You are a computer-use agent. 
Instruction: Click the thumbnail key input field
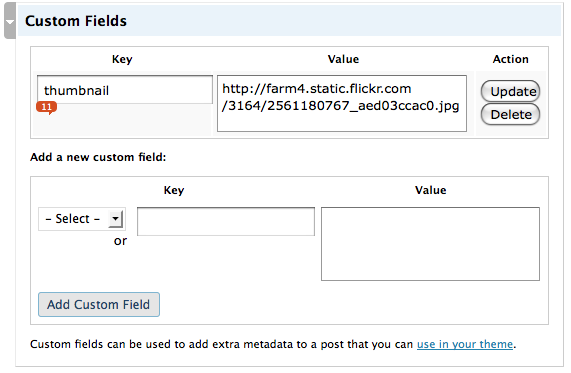coord(125,90)
